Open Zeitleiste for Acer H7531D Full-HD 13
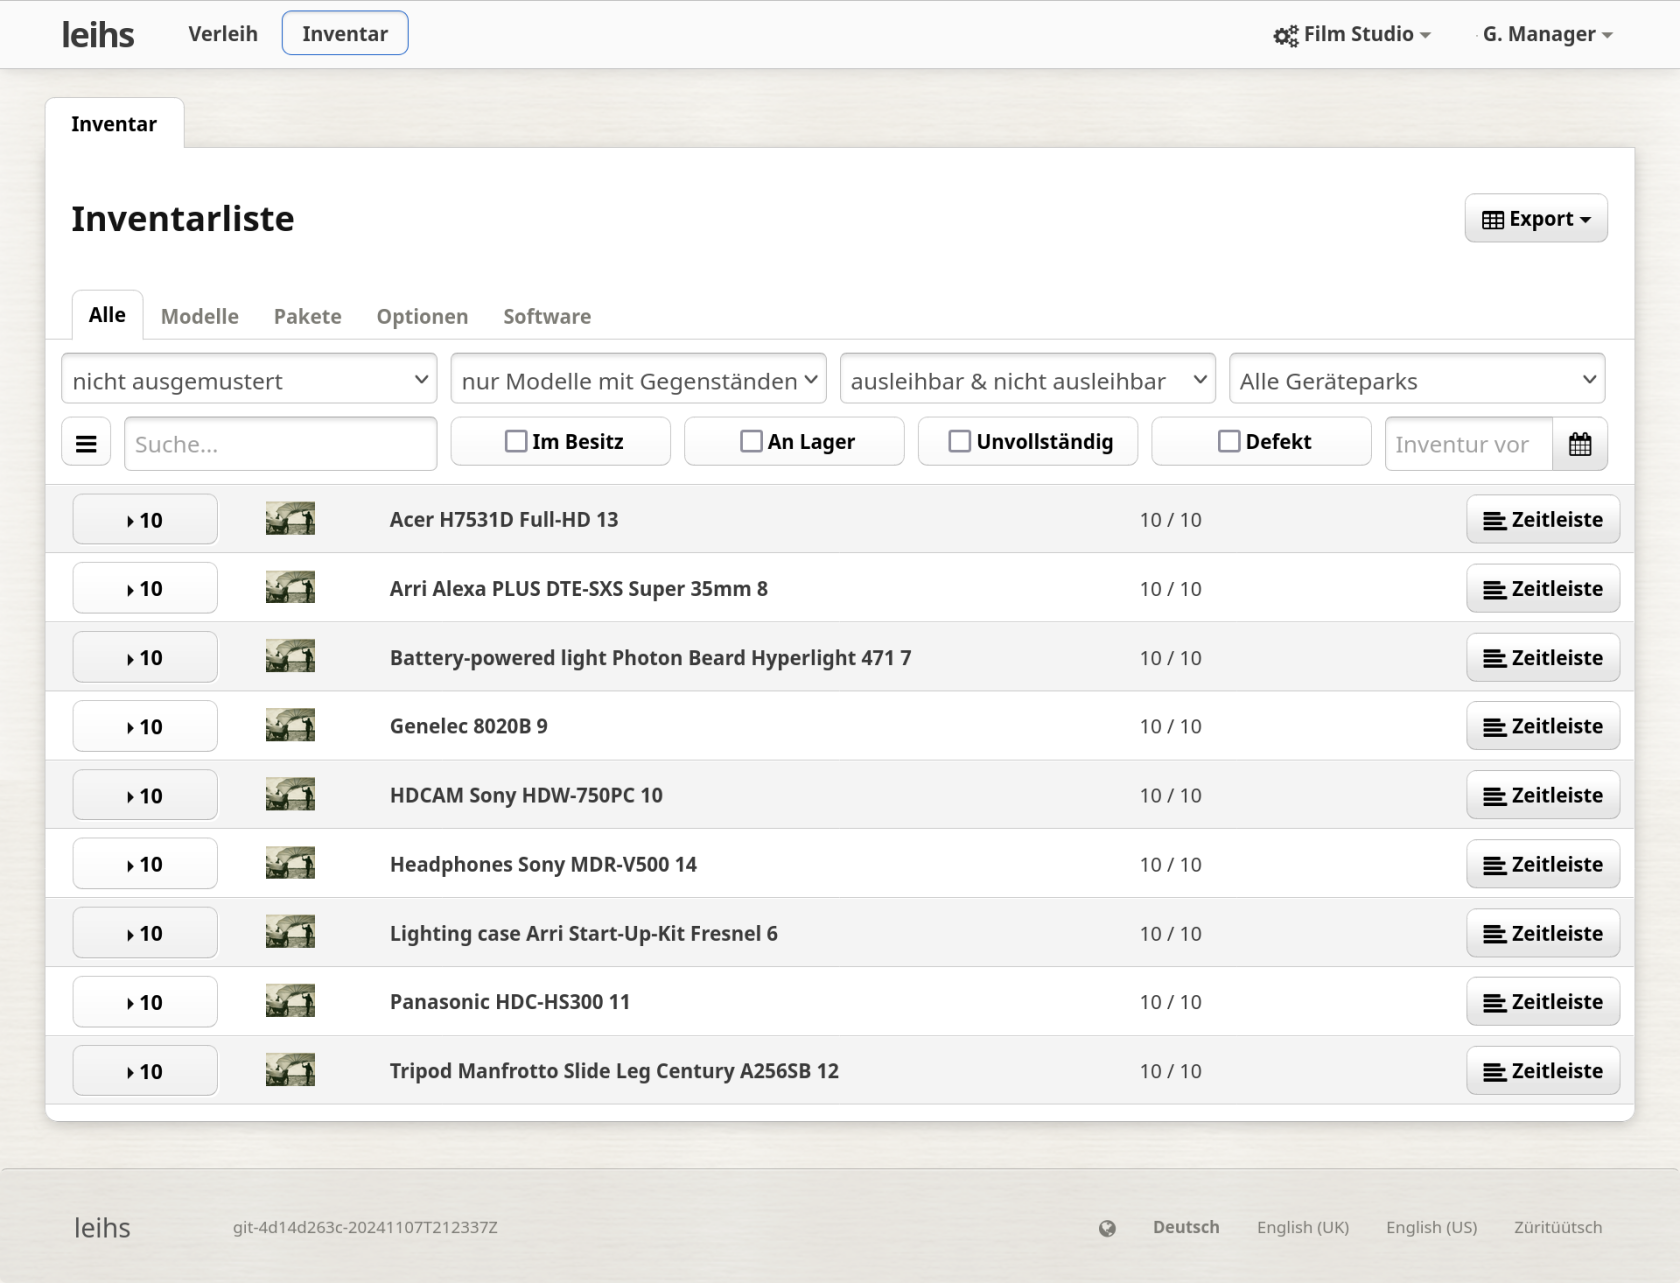Screen dimensions: 1680x1283 (x=1543, y=520)
